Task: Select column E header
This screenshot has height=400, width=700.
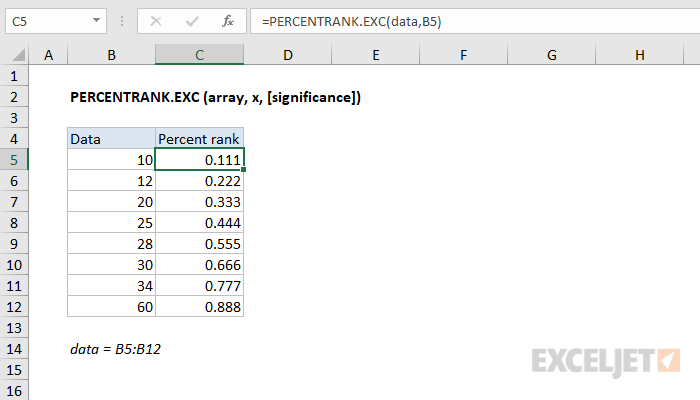Action: (x=375, y=55)
